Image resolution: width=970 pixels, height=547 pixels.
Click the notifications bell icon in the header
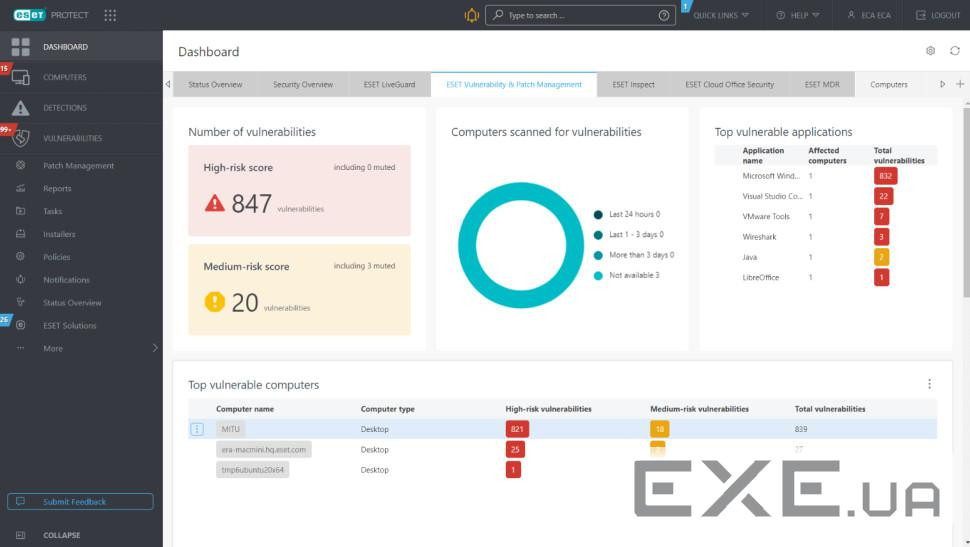click(471, 15)
